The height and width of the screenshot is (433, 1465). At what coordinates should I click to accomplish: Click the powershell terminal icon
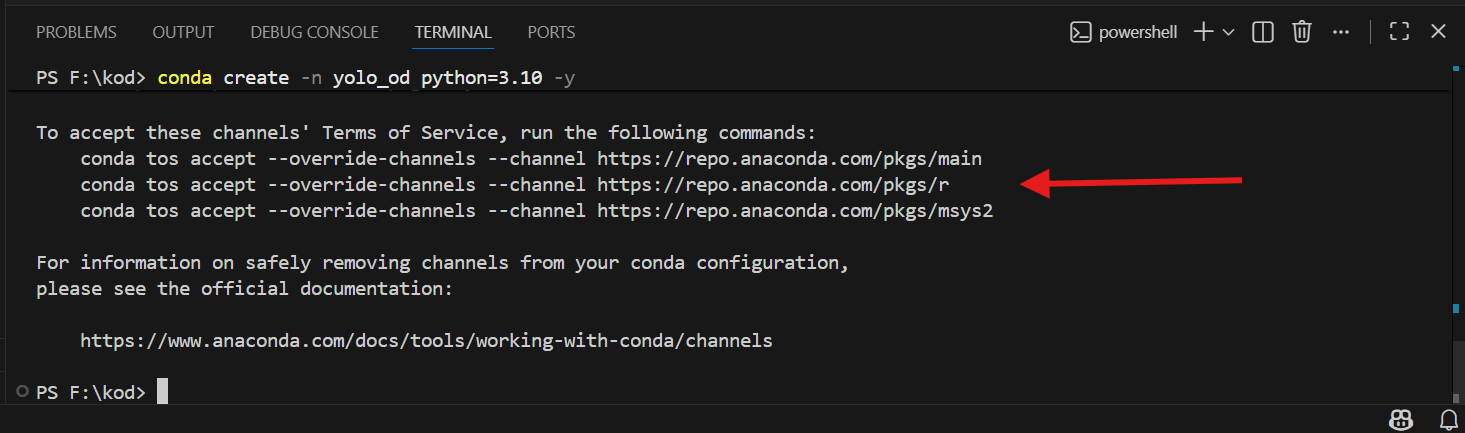click(x=1080, y=32)
